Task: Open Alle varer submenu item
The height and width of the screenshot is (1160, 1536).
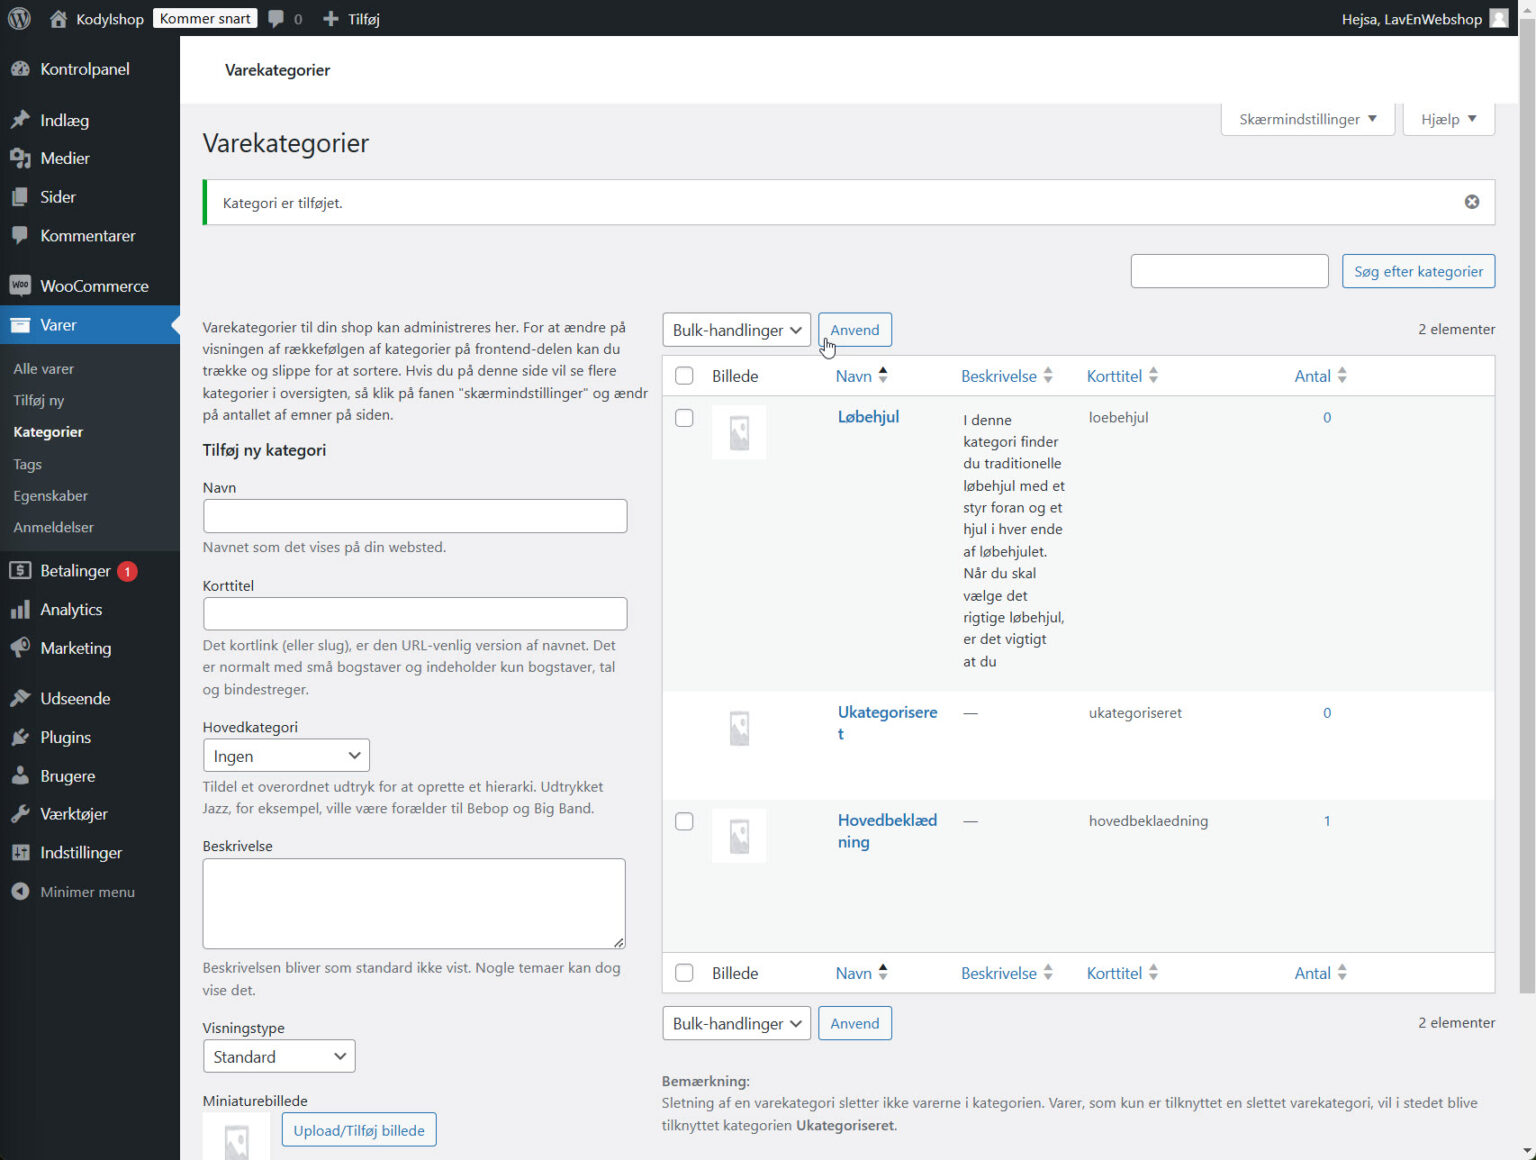Action: point(44,369)
